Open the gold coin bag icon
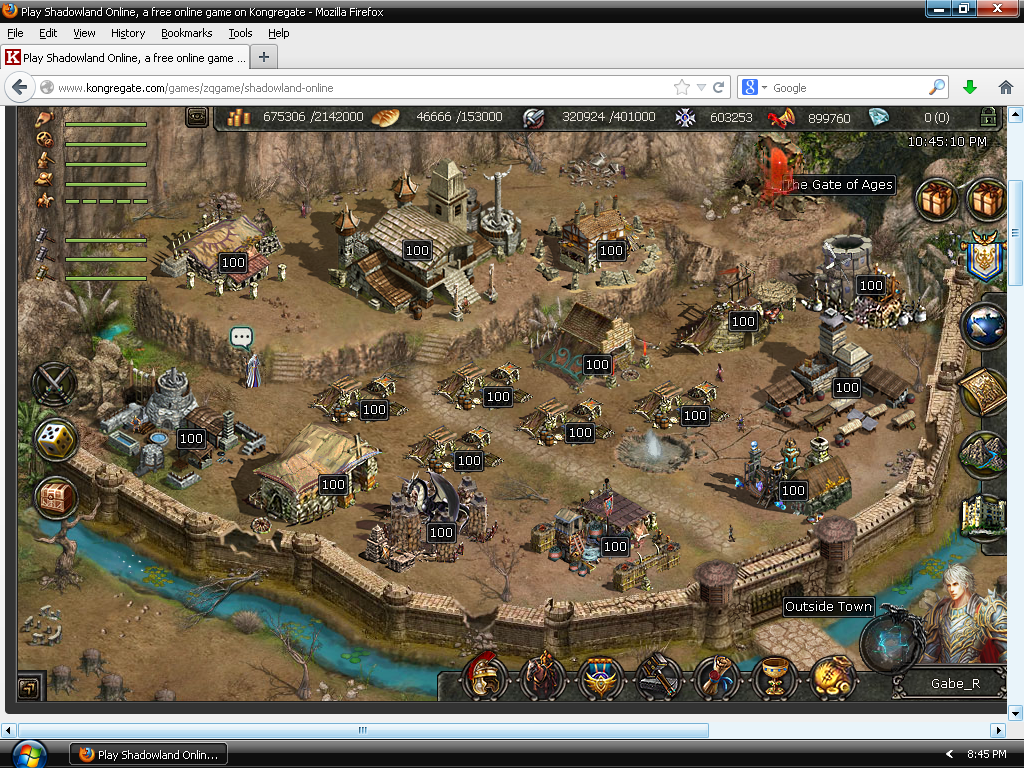Screen dimensions: 1024x768 (831, 678)
